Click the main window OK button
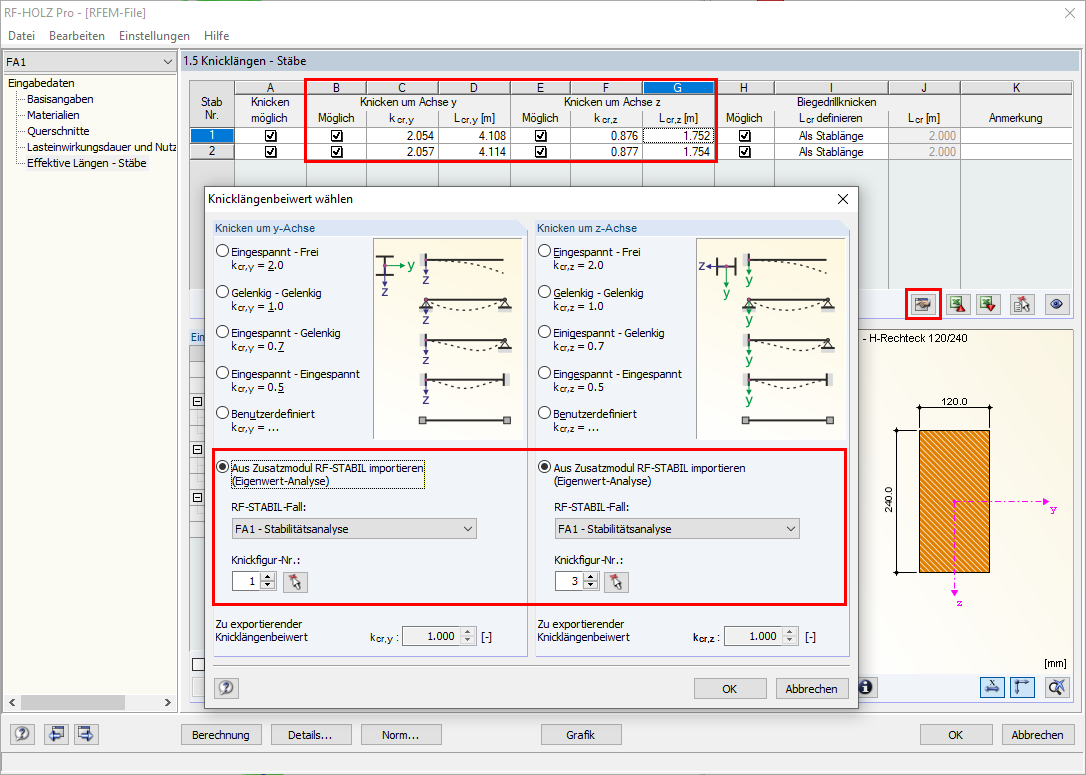1086x775 pixels. click(956, 734)
